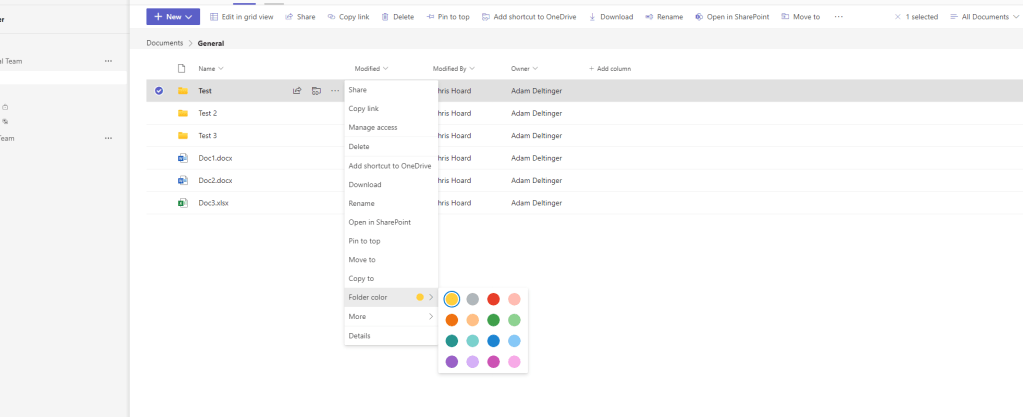Click Documents in the breadcrumb
This screenshot has height=417, width=1023.
(x=164, y=44)
